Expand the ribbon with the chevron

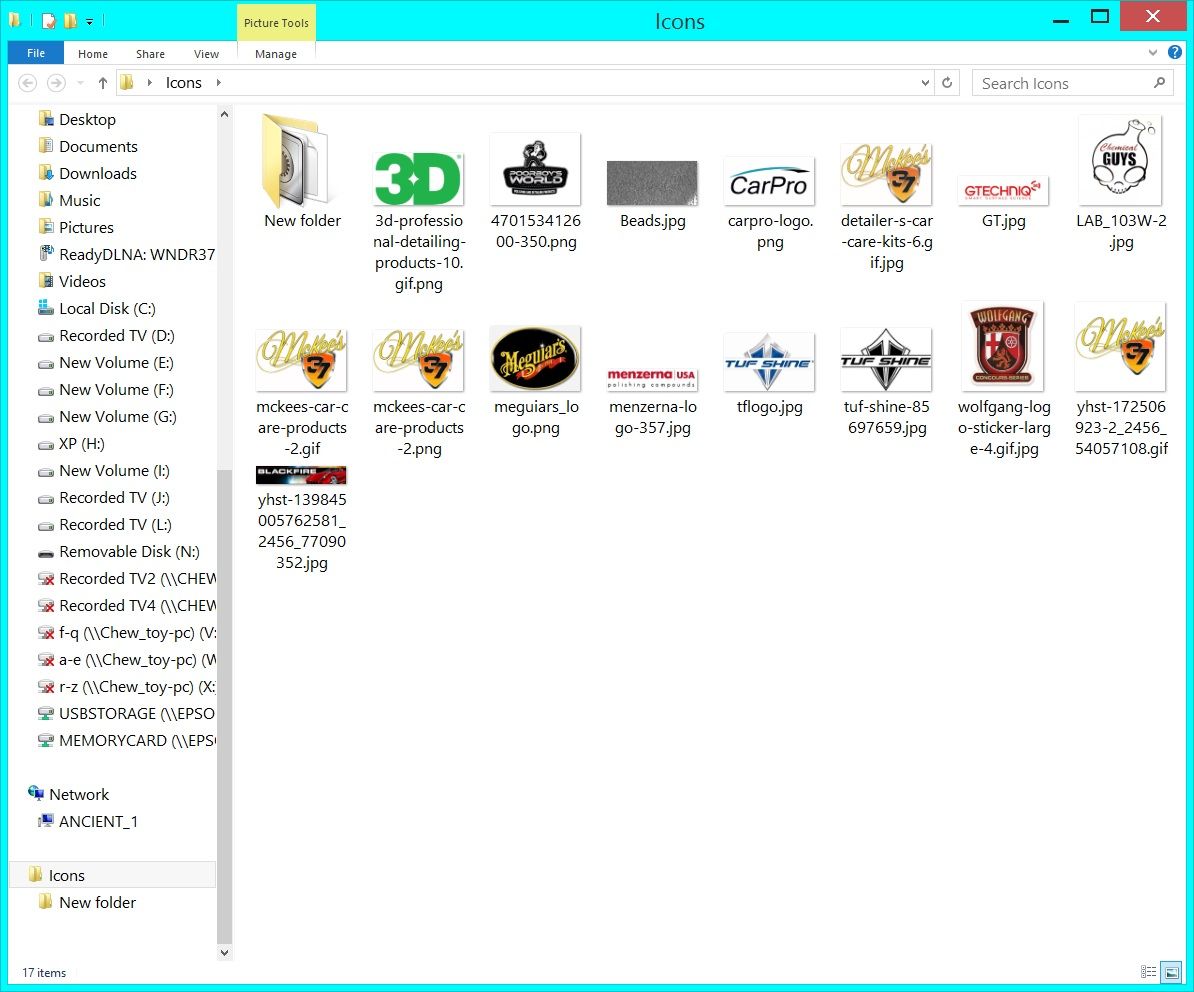(1153, 53)
